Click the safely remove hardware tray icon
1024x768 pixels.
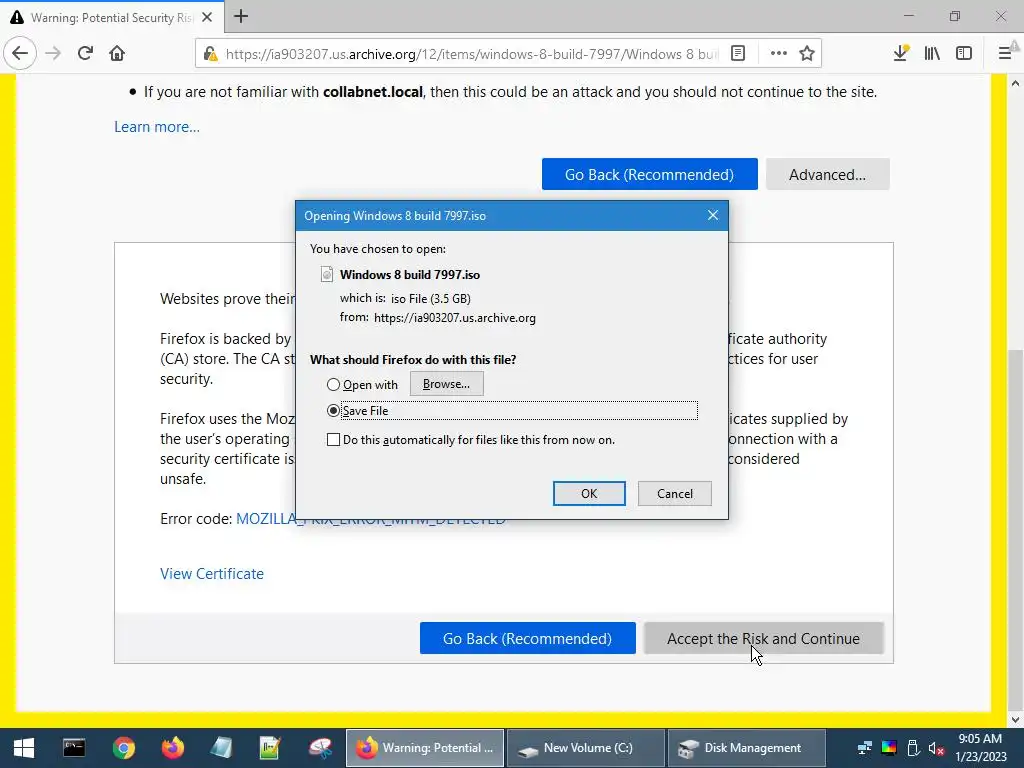(x=913, y=748)
